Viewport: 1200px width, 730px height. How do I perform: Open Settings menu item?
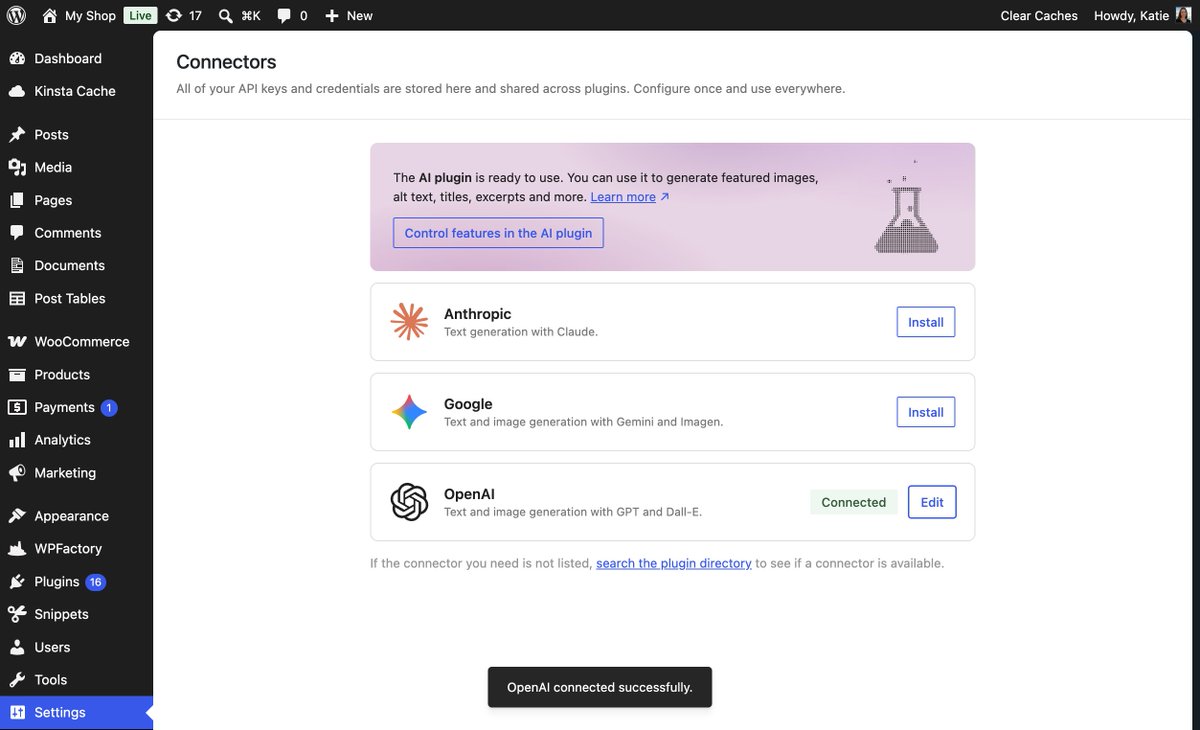(76, 712)
